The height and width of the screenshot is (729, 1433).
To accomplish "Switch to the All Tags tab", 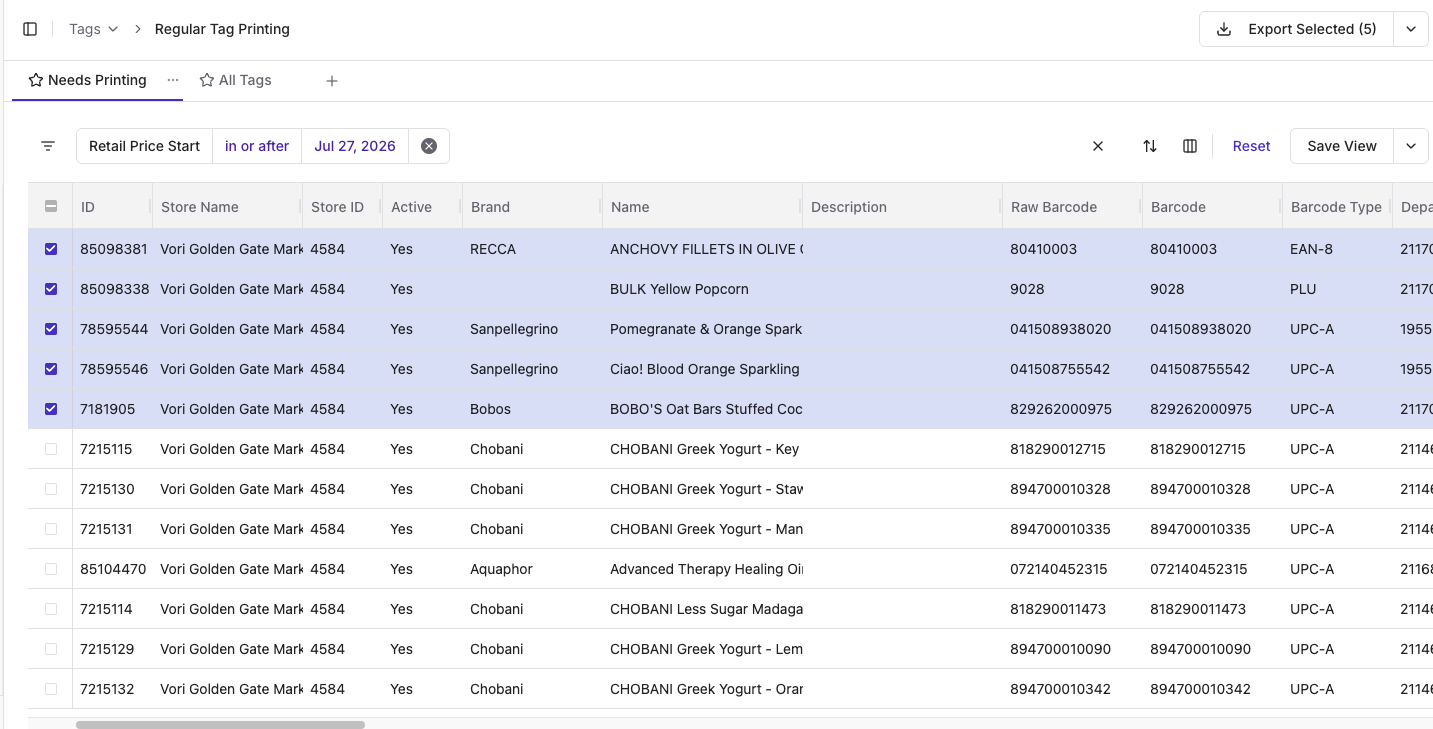I will 236,80.
